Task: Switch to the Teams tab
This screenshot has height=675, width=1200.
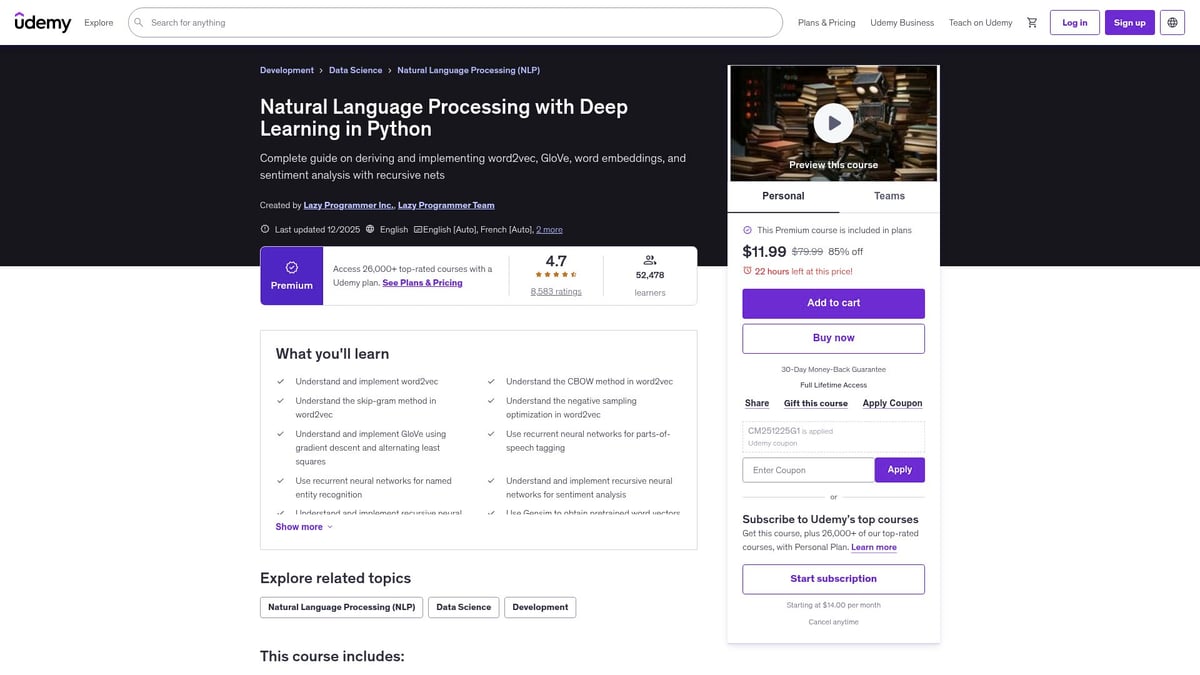Action: (x=889, y=196)
